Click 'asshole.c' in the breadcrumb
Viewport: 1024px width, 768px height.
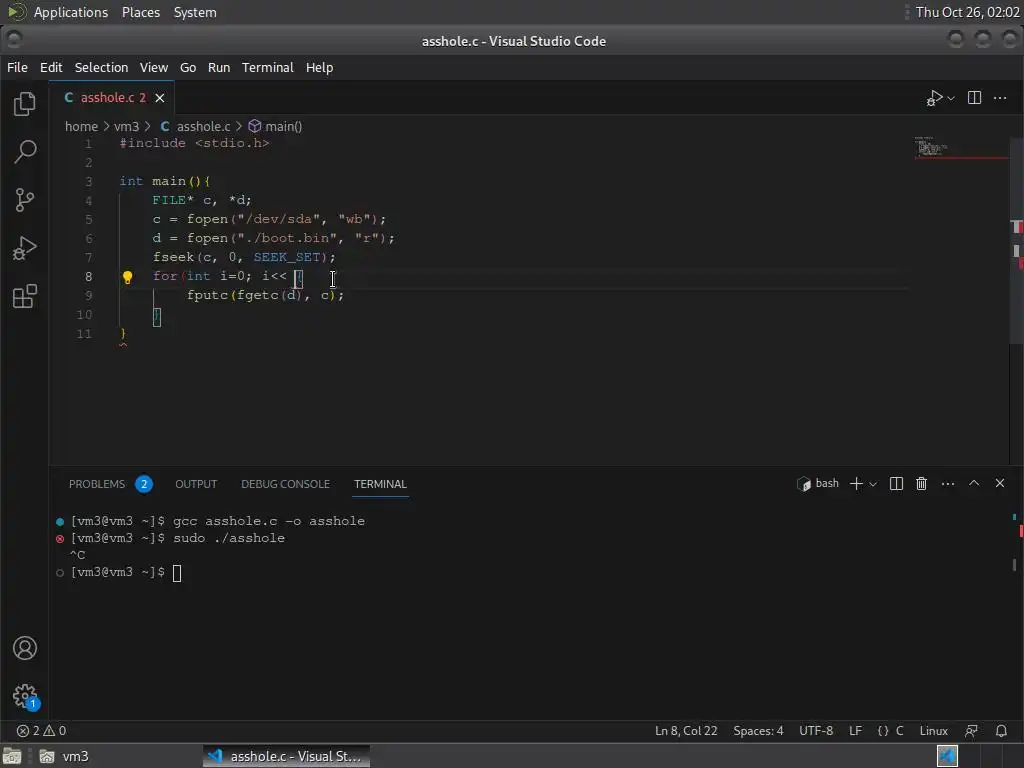[x=203, y=126]
